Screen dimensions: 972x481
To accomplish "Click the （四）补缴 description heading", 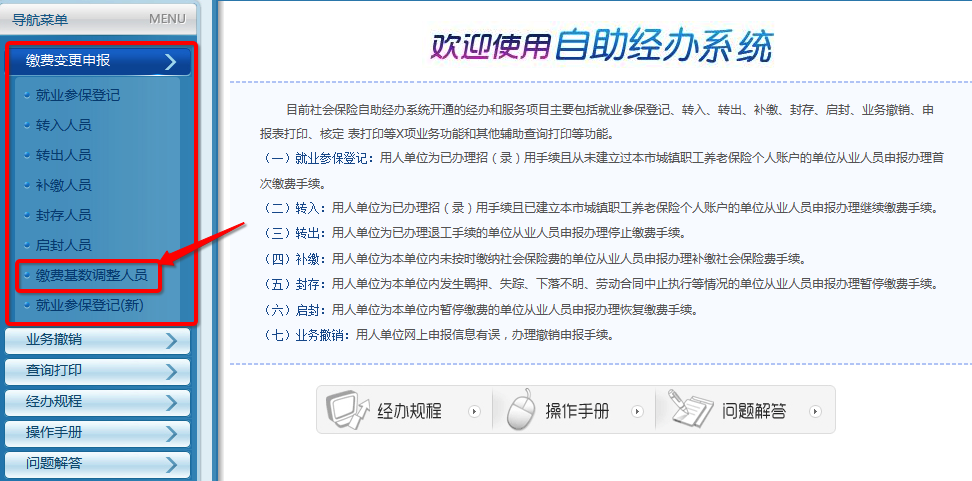I will click(294, 258).
